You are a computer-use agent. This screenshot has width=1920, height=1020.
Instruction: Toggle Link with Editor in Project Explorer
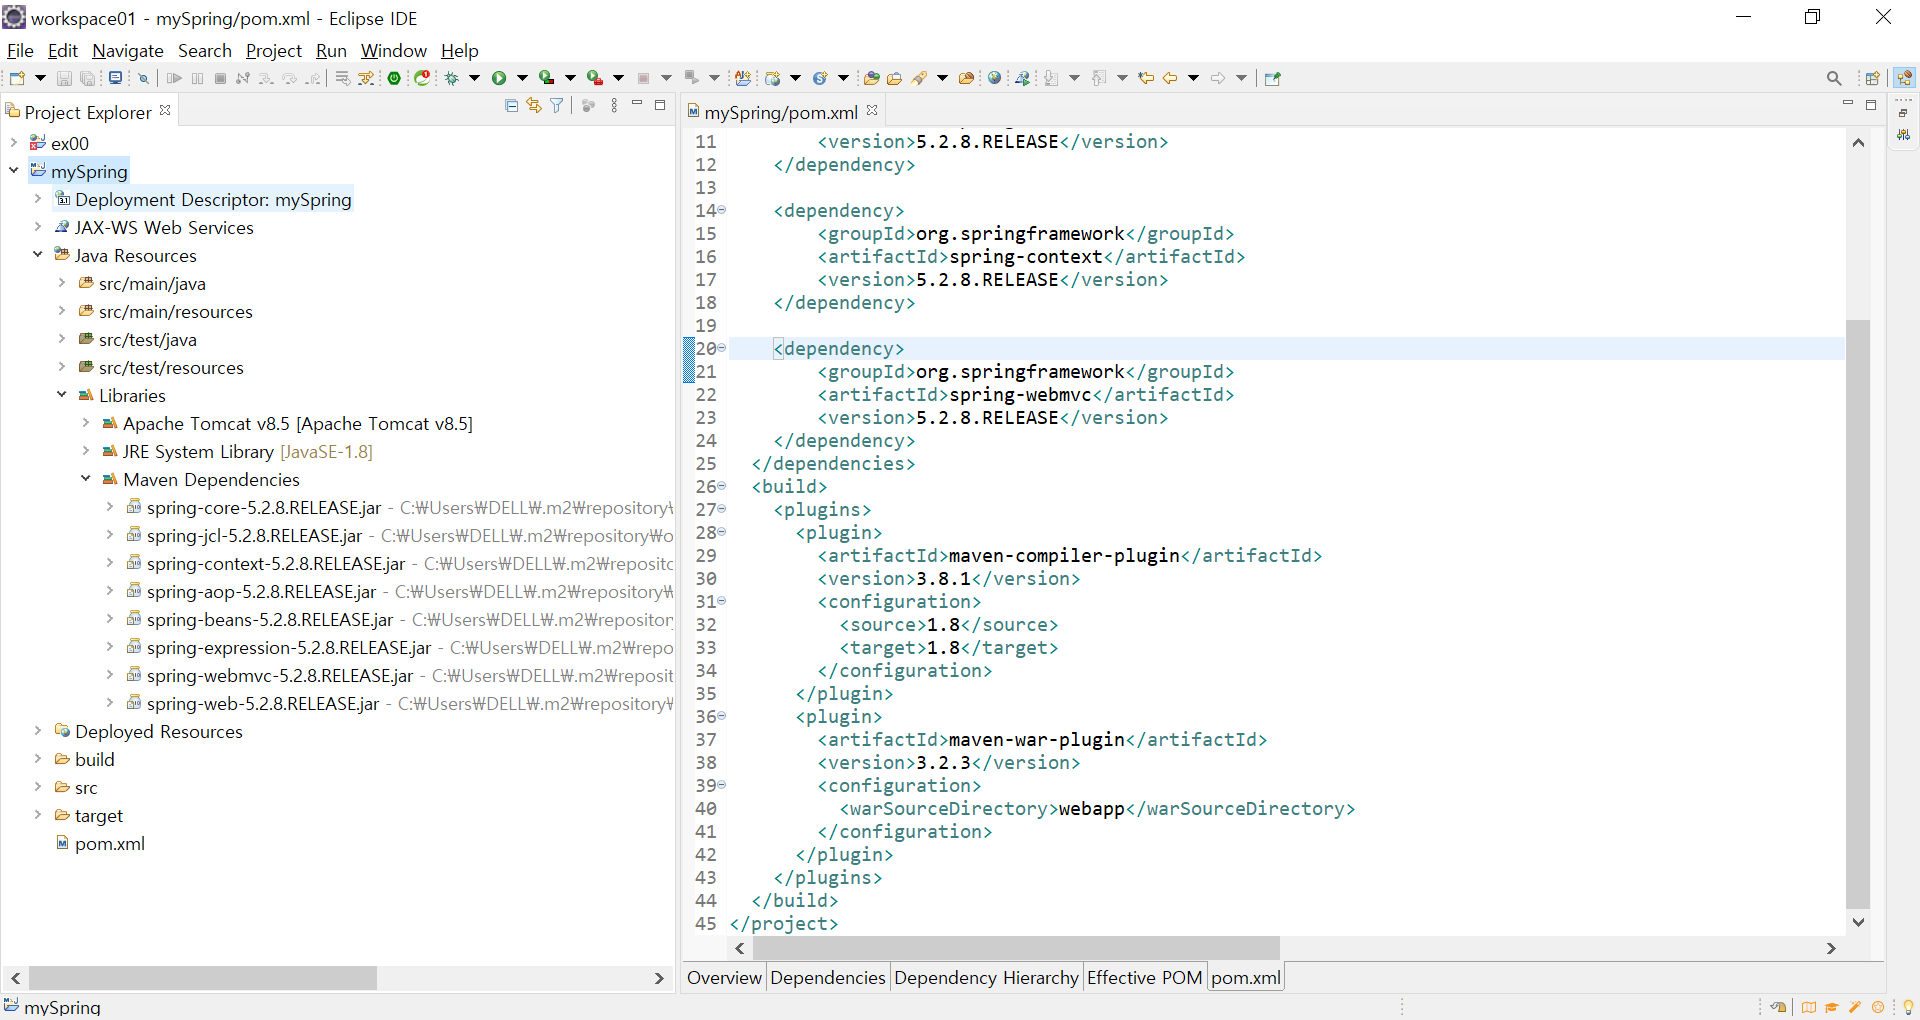tap(534, 105)
